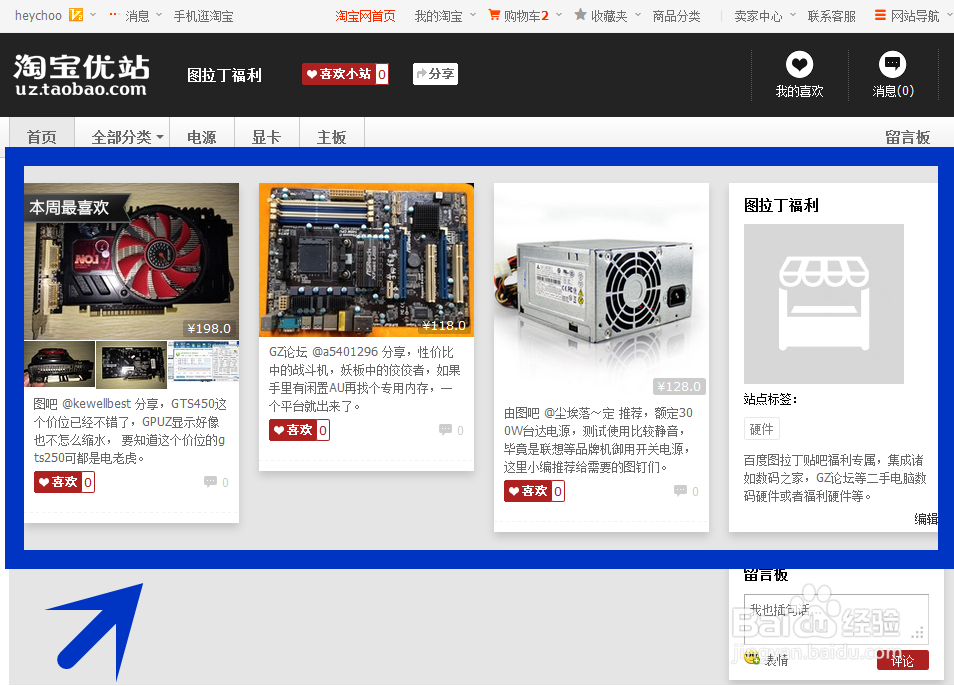Image resolution: width=954 pixels, height=686 pixels.
Task: Open 留言板 tab in navigation
Action: point(907,136)
